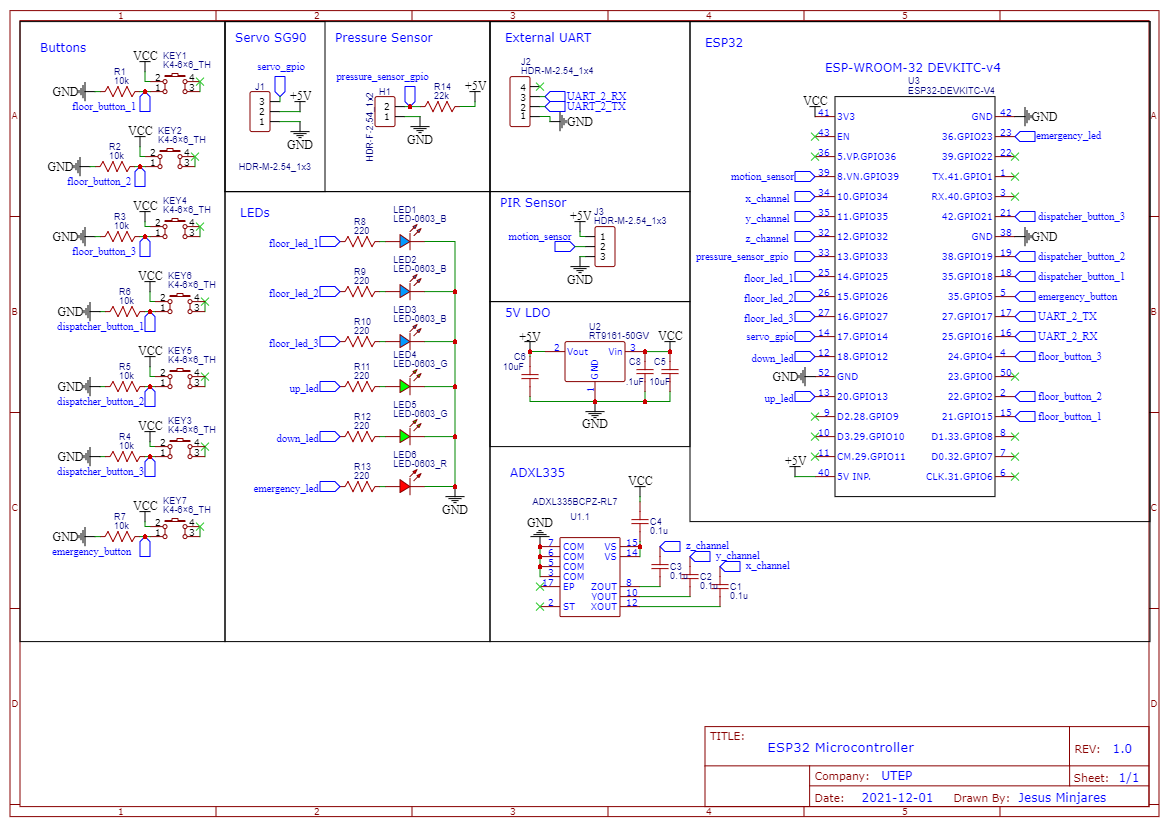Select capacitor C1 on x_channel output
The height and width of the screenshot is (827, 1169).
(x=720, y=586)
